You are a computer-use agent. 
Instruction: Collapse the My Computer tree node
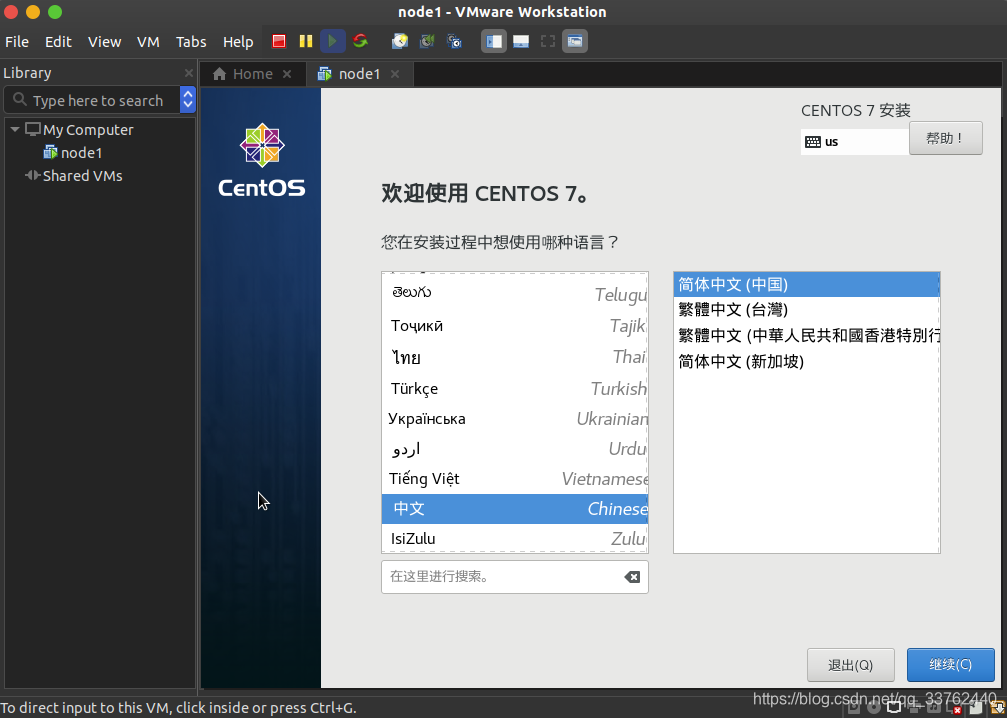pos(15,129)
